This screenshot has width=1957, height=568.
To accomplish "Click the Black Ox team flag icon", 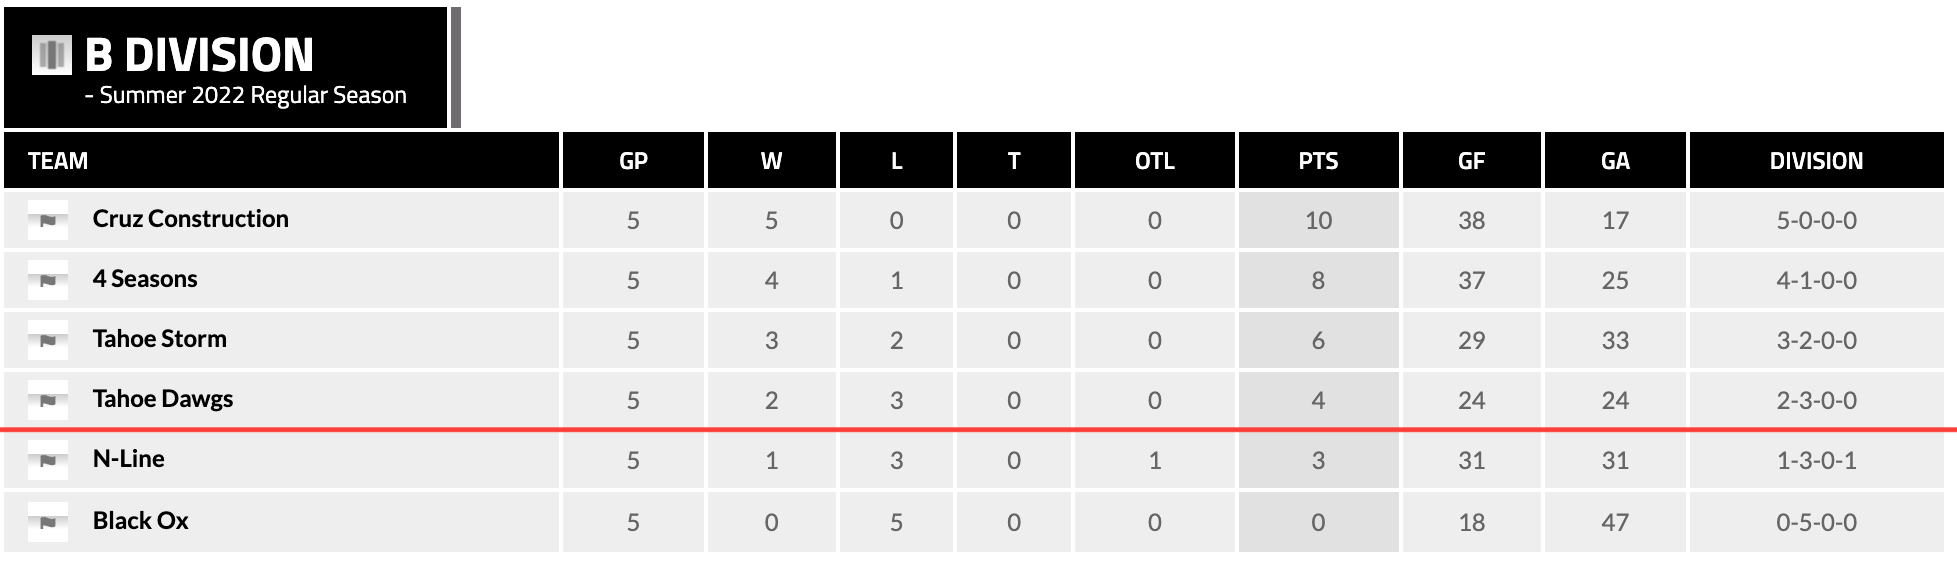I will point(48,522).
